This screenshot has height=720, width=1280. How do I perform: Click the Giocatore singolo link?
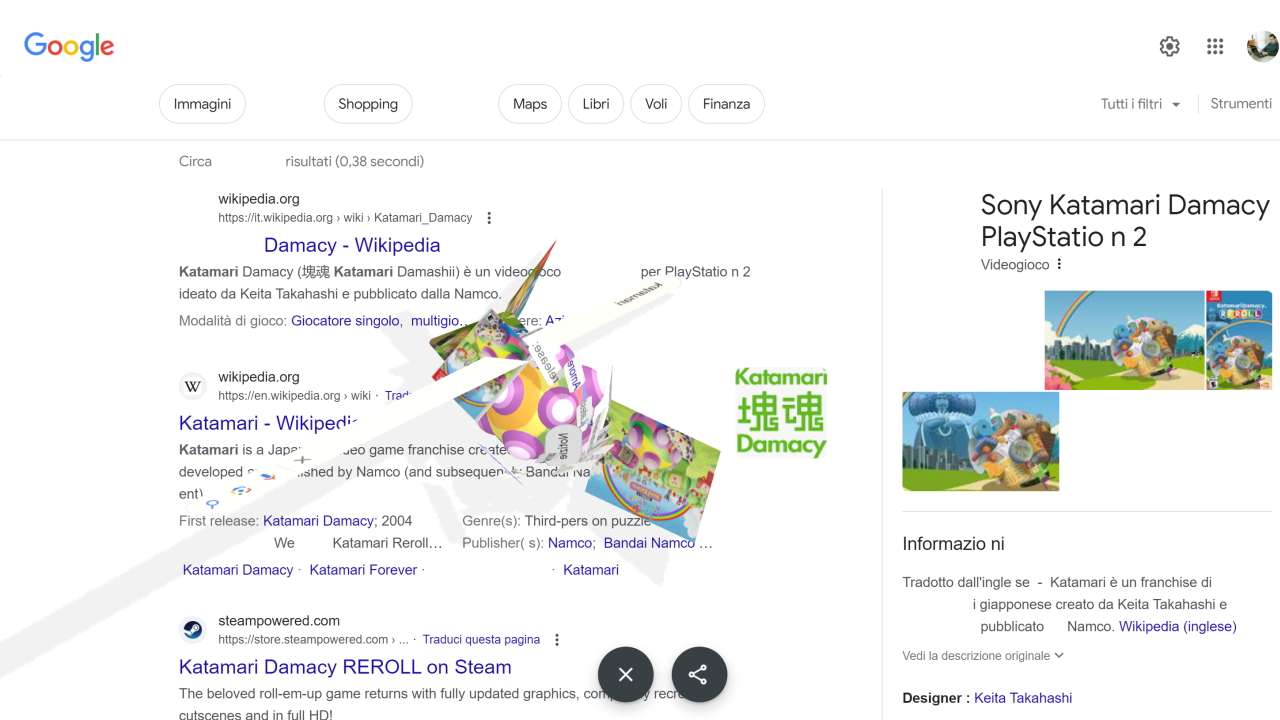coord(345,321)
